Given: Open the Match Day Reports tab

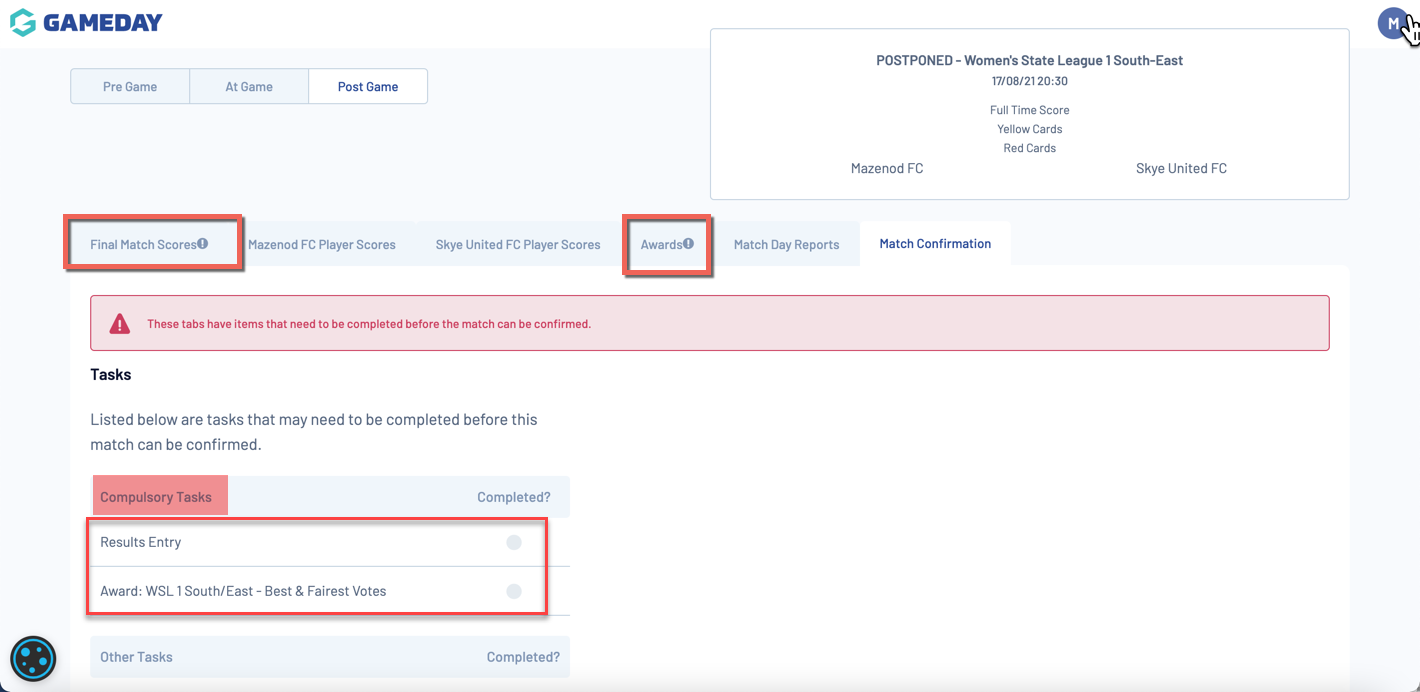Looking at the screenshot, I should coord(787,244).
